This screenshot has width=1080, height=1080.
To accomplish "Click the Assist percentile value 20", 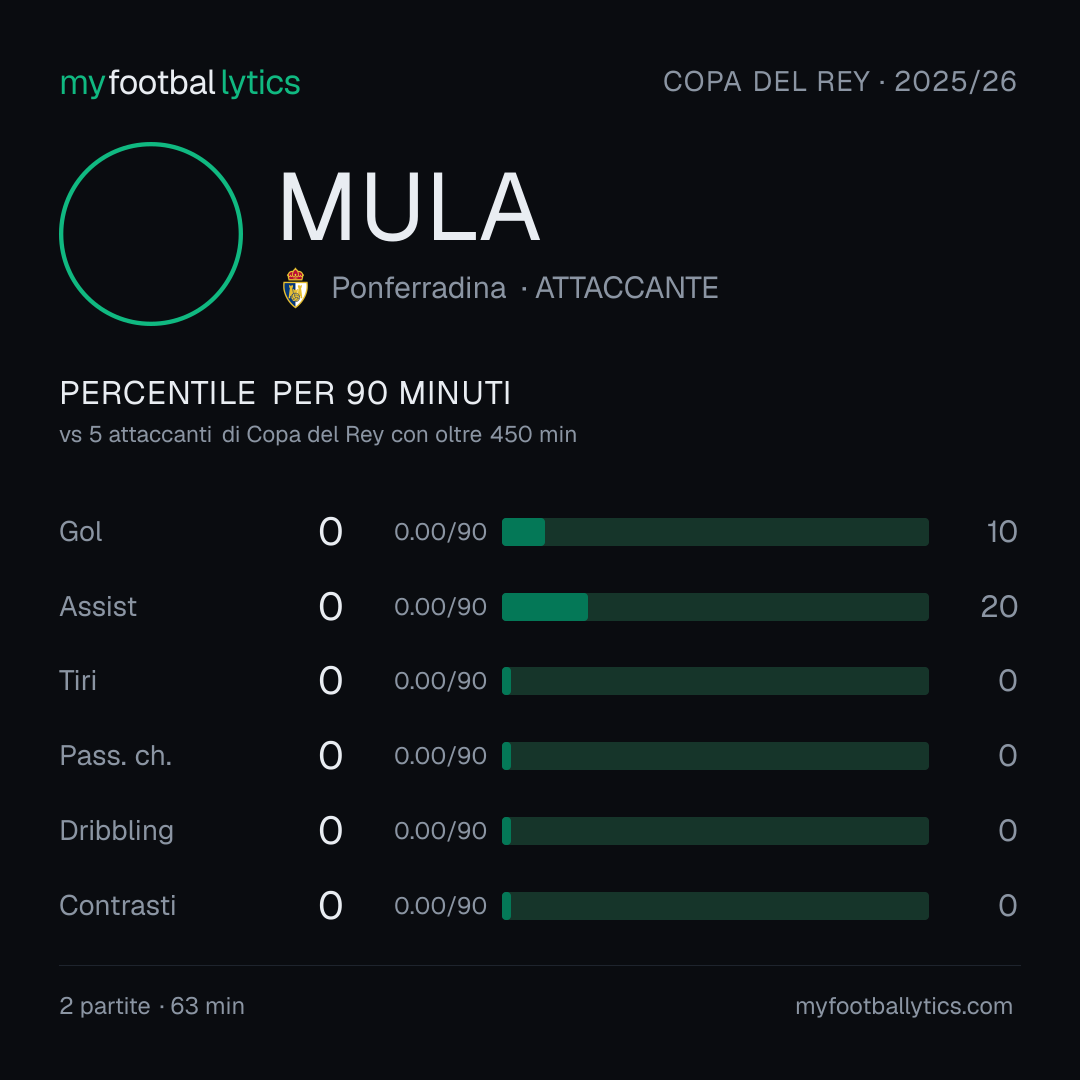I will tap(999, 607).
